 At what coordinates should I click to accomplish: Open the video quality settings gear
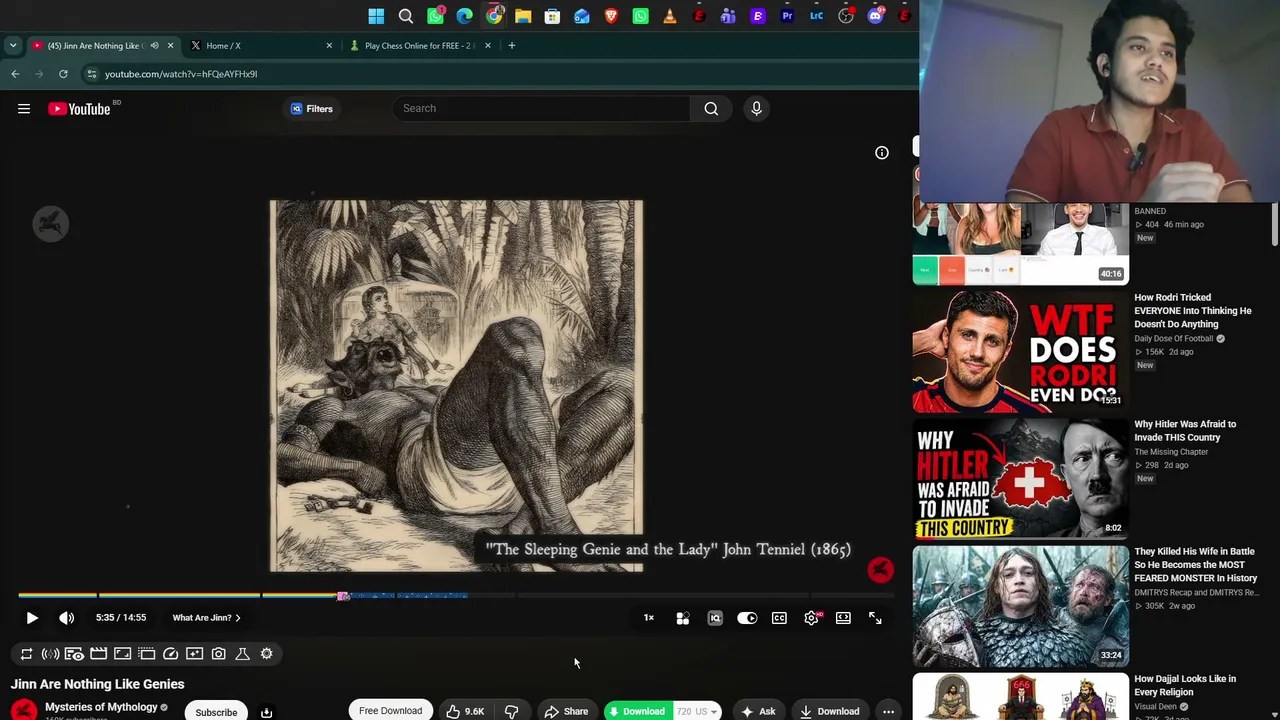pyautogui.click(x=811, y=618)
